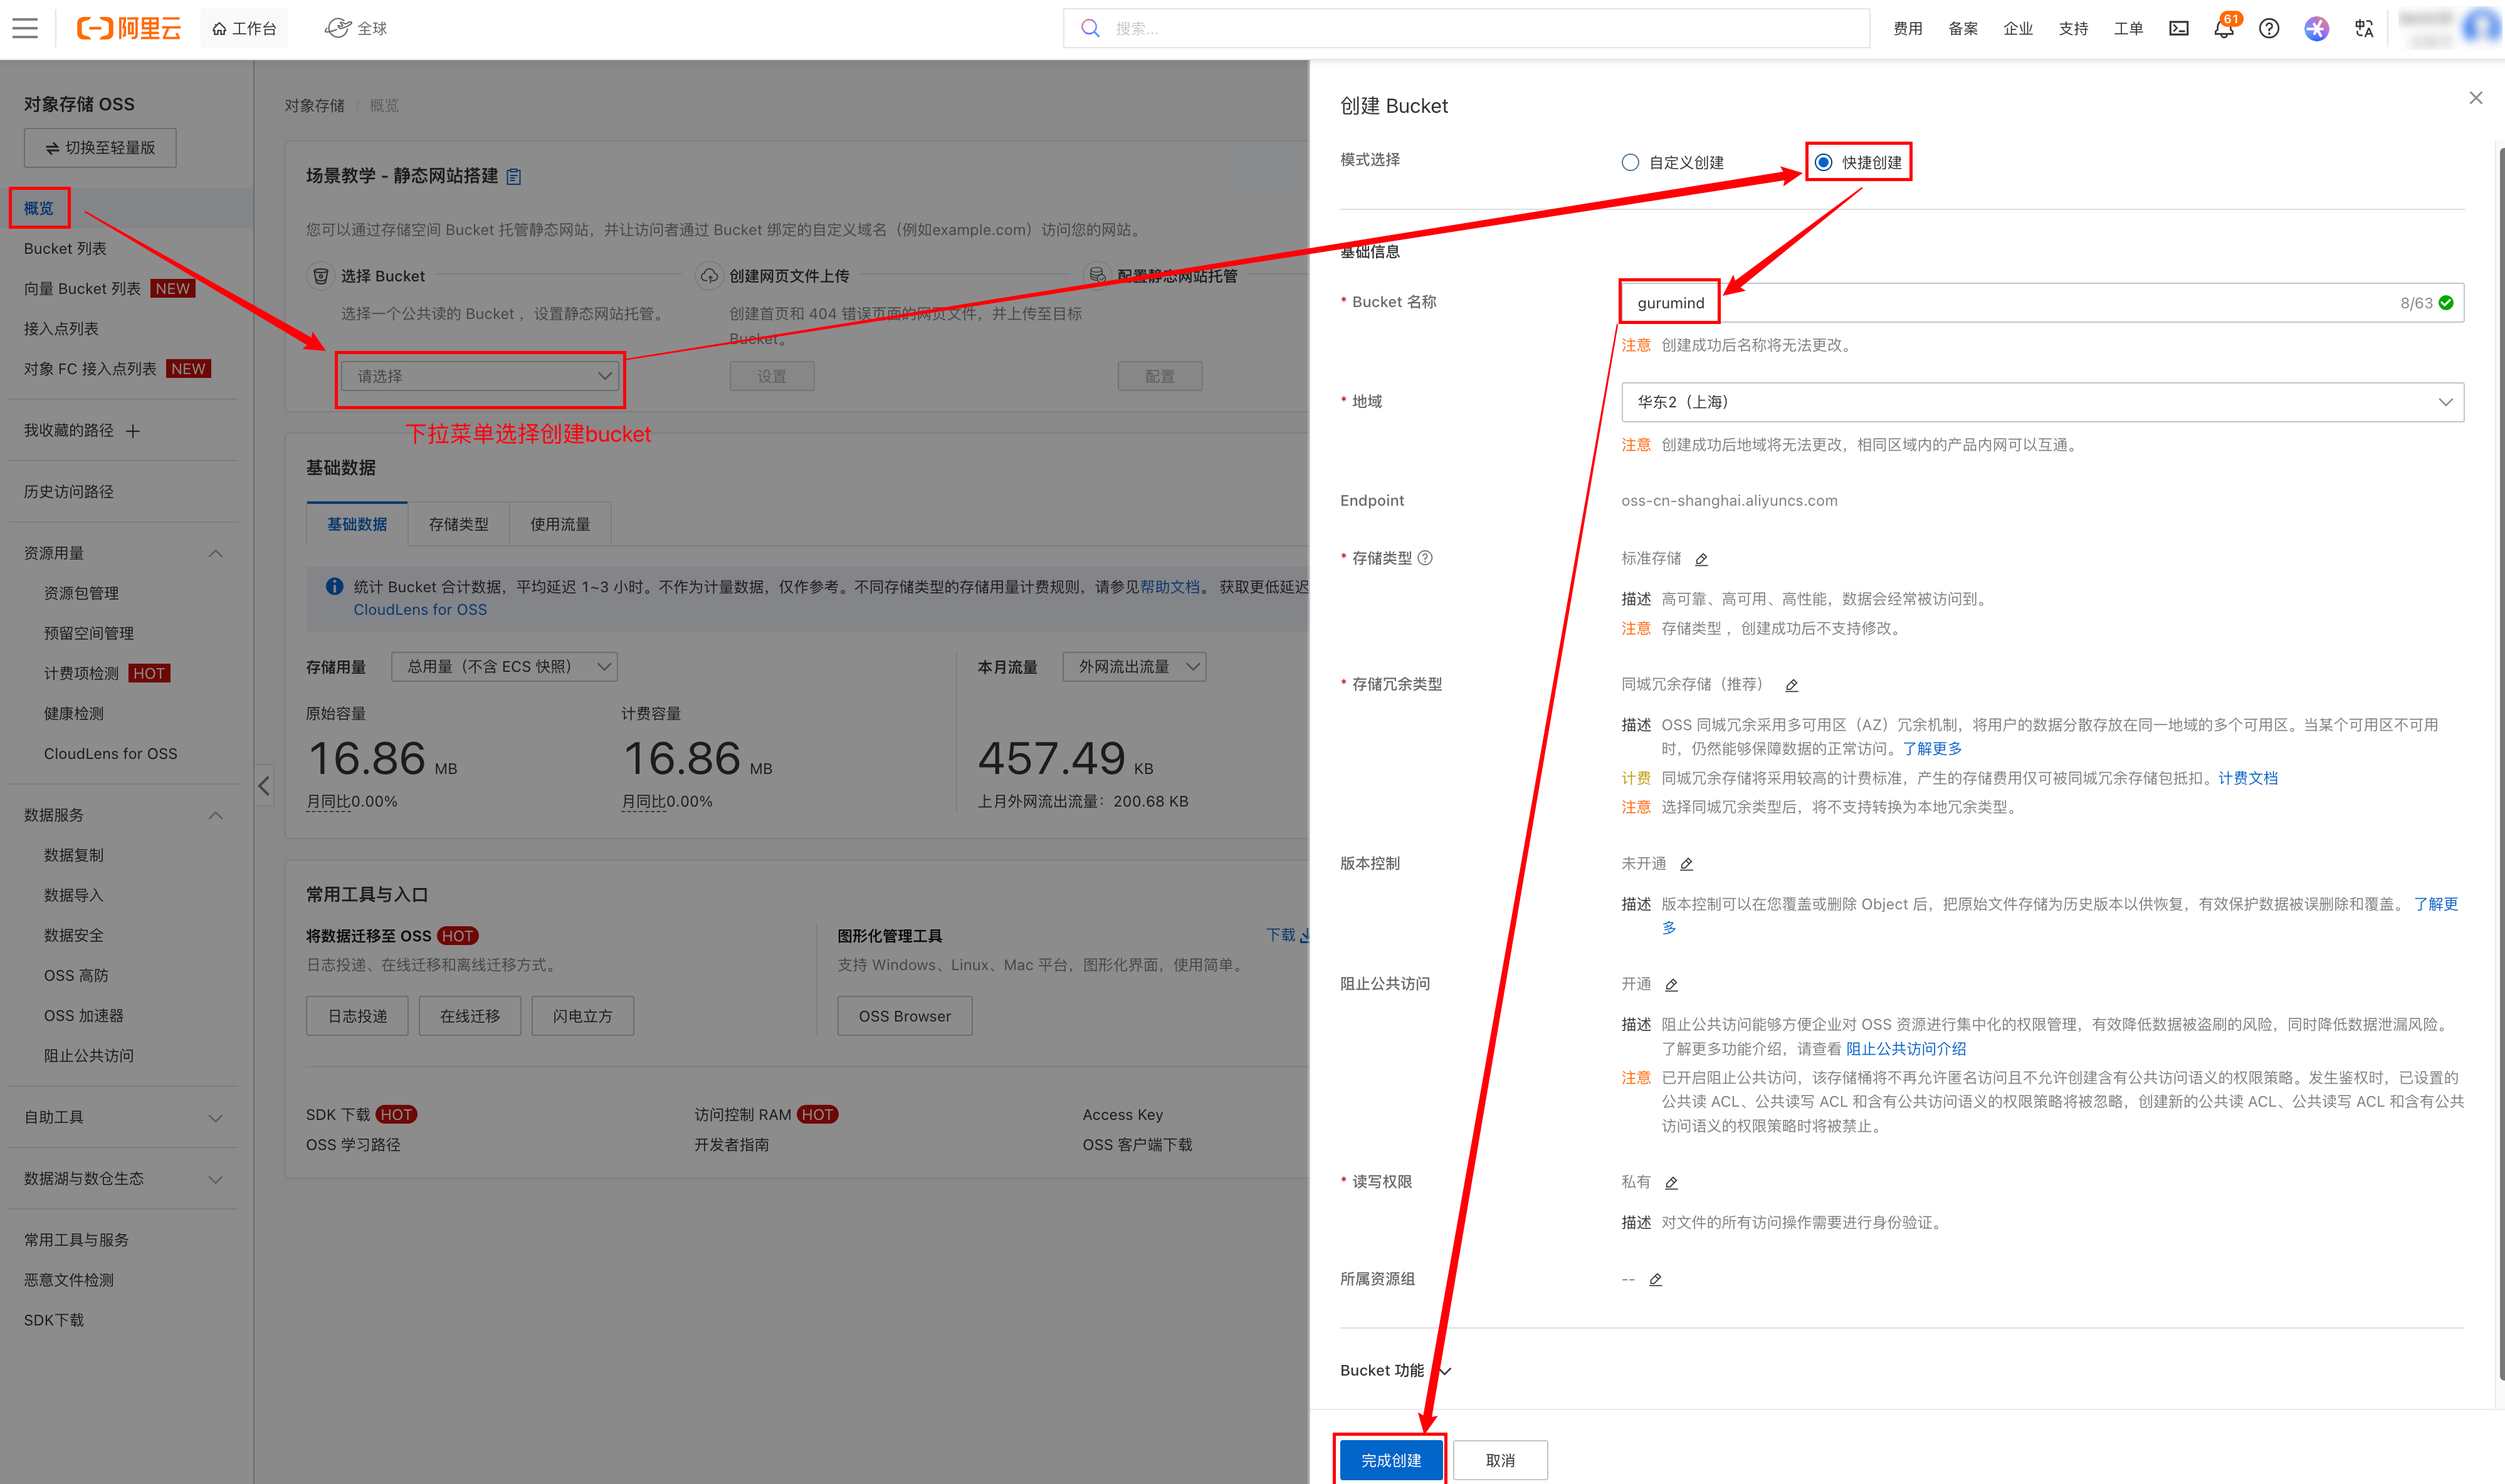Viewport: 2505px width, 1484px height.
Task: Edit storage type with pencil icon
Action: [x=1701, y=559]
